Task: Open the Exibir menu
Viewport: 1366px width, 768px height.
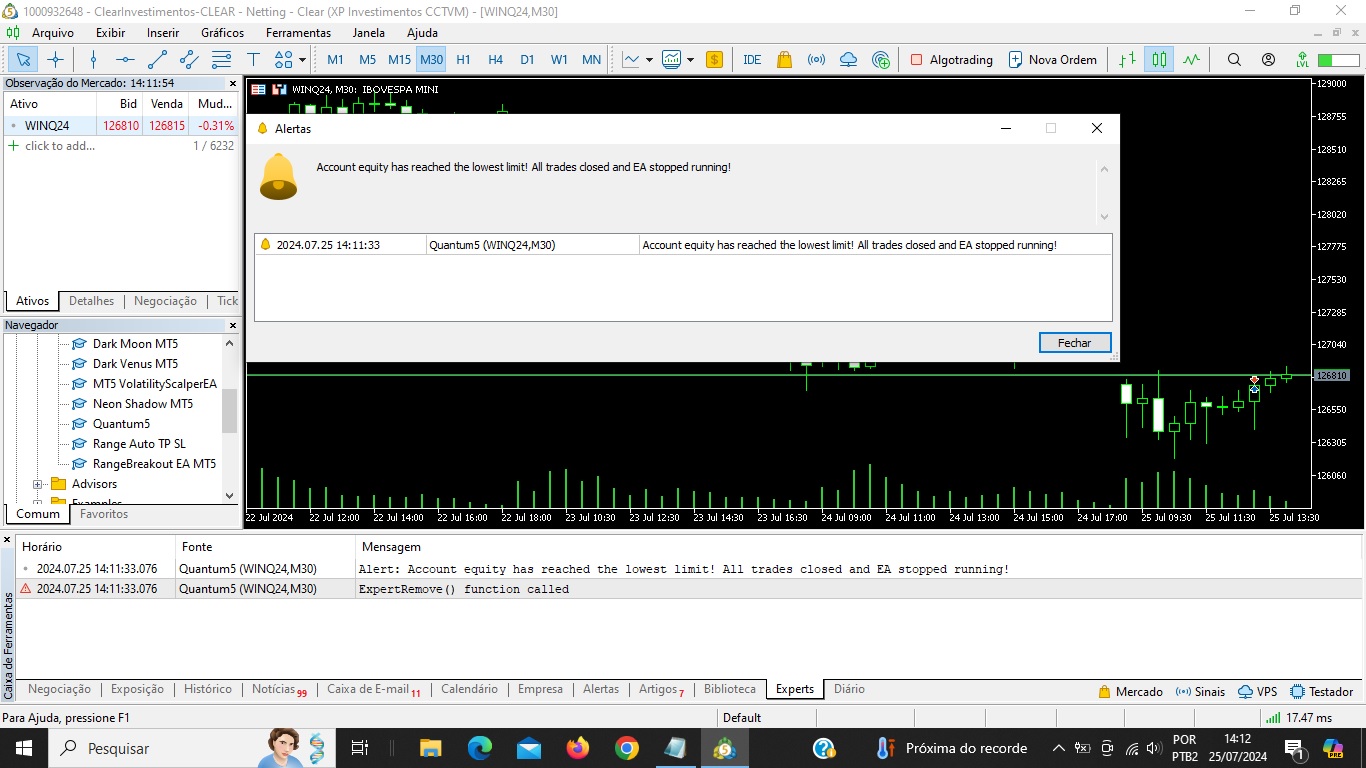Action: click(110, 33)
